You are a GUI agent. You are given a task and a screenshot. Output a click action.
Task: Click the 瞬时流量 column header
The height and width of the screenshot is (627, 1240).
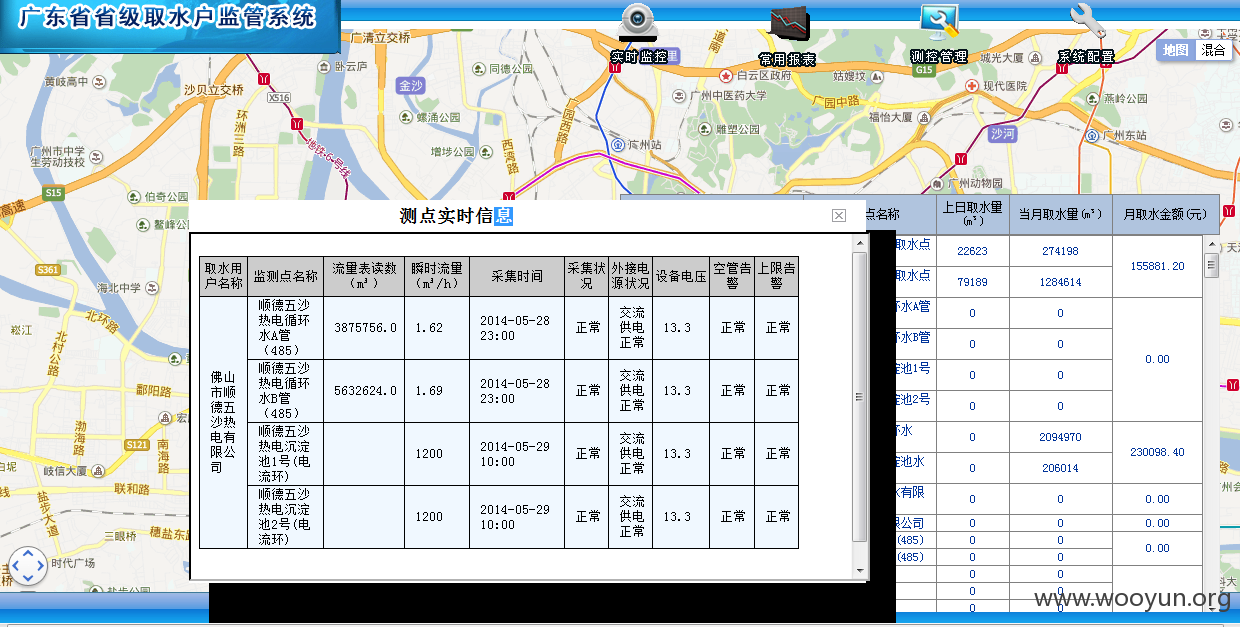437,276
